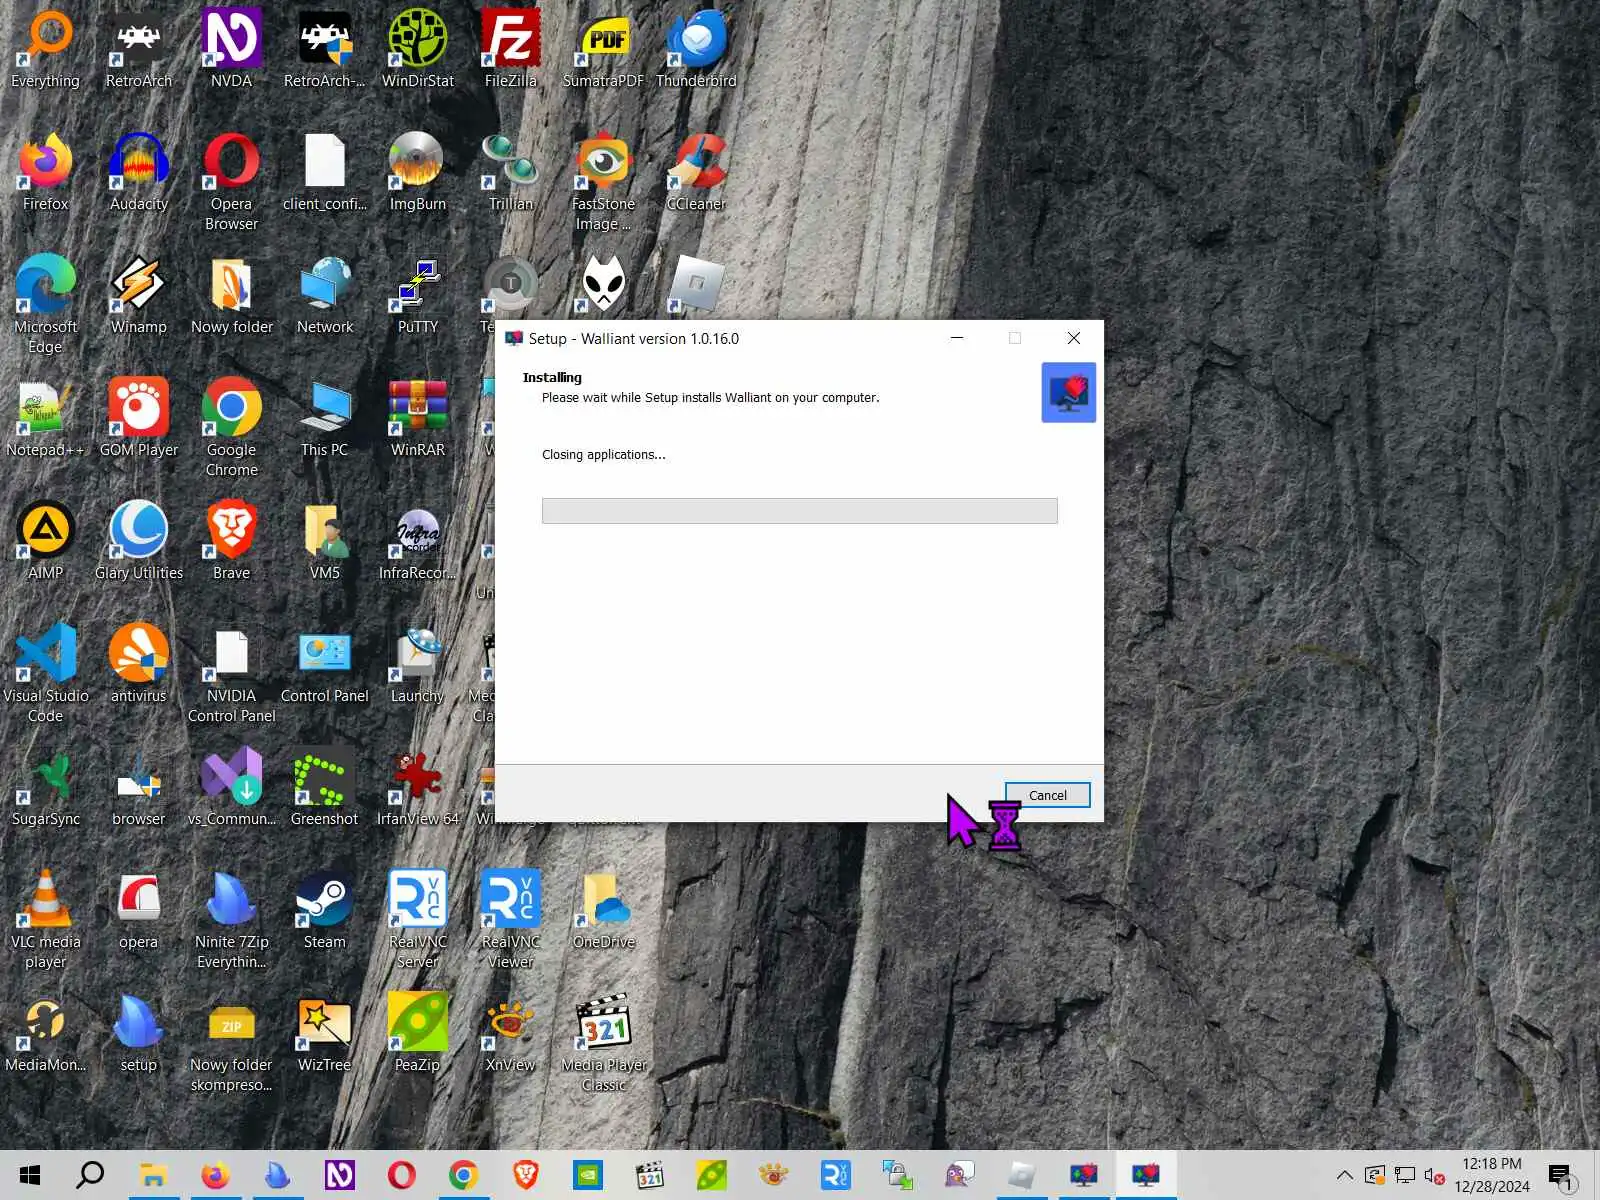Viewport: 1600px width, 1200px height.
Task: Select the Visual Studio Code desktop icon
Action: coord(46,674)
